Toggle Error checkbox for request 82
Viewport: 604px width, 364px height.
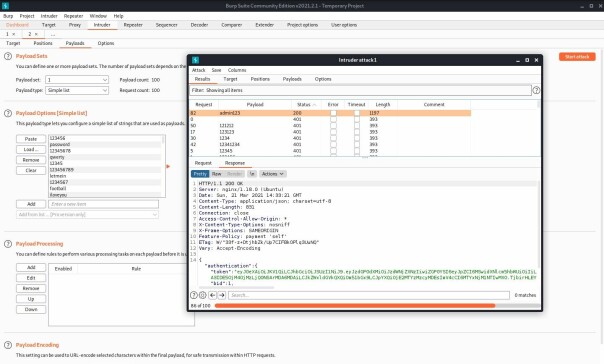[x=333, y=113]
